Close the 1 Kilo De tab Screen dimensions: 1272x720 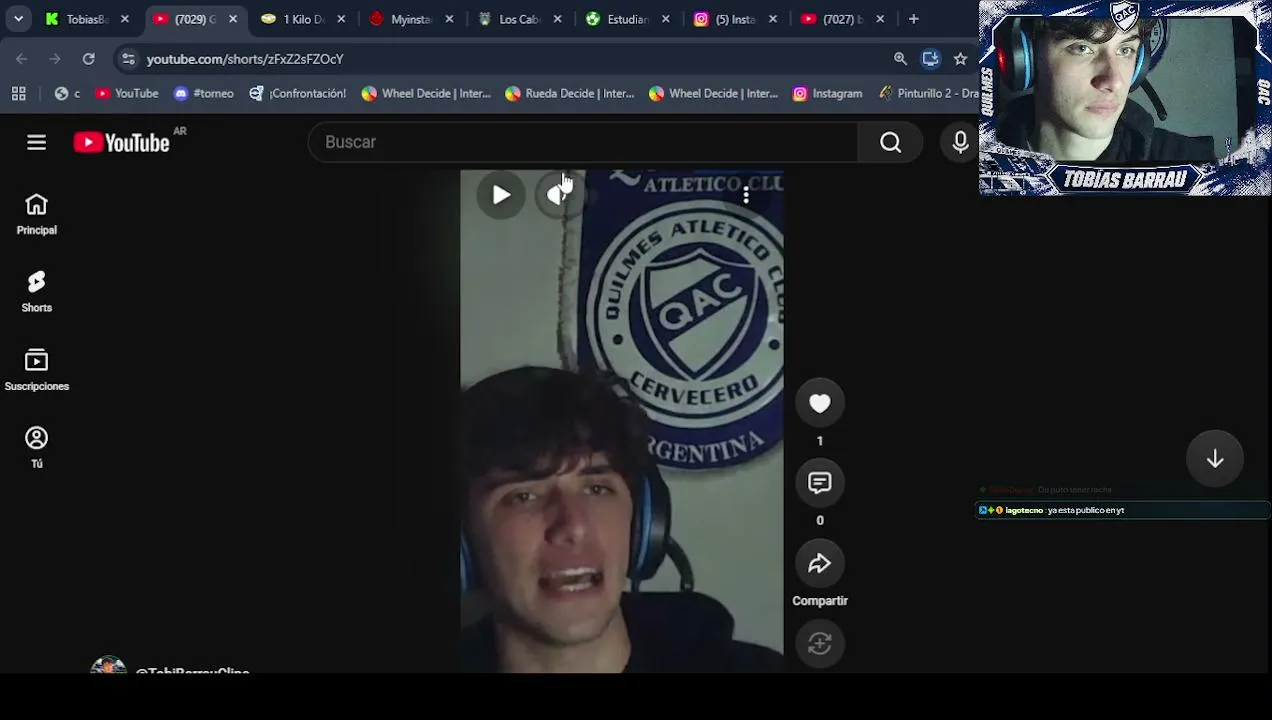pyautogui.click(x=341, y=19)
